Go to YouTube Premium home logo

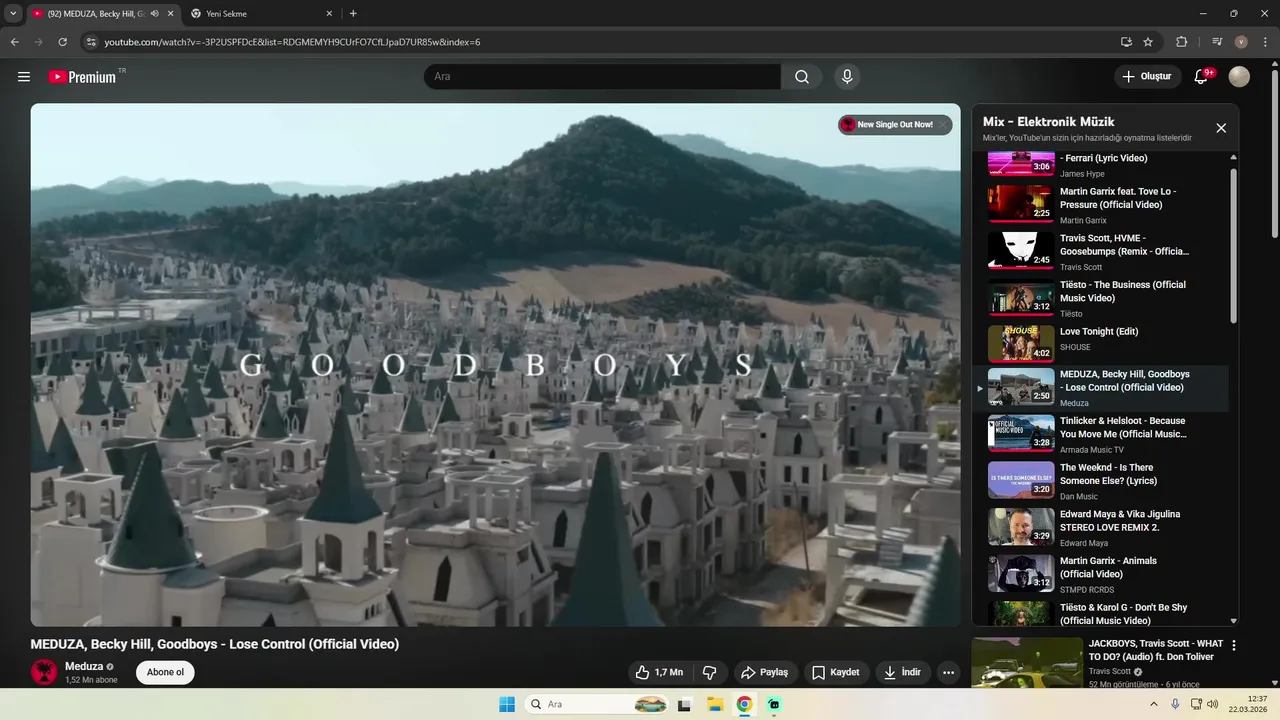click(x=82, y=77)
